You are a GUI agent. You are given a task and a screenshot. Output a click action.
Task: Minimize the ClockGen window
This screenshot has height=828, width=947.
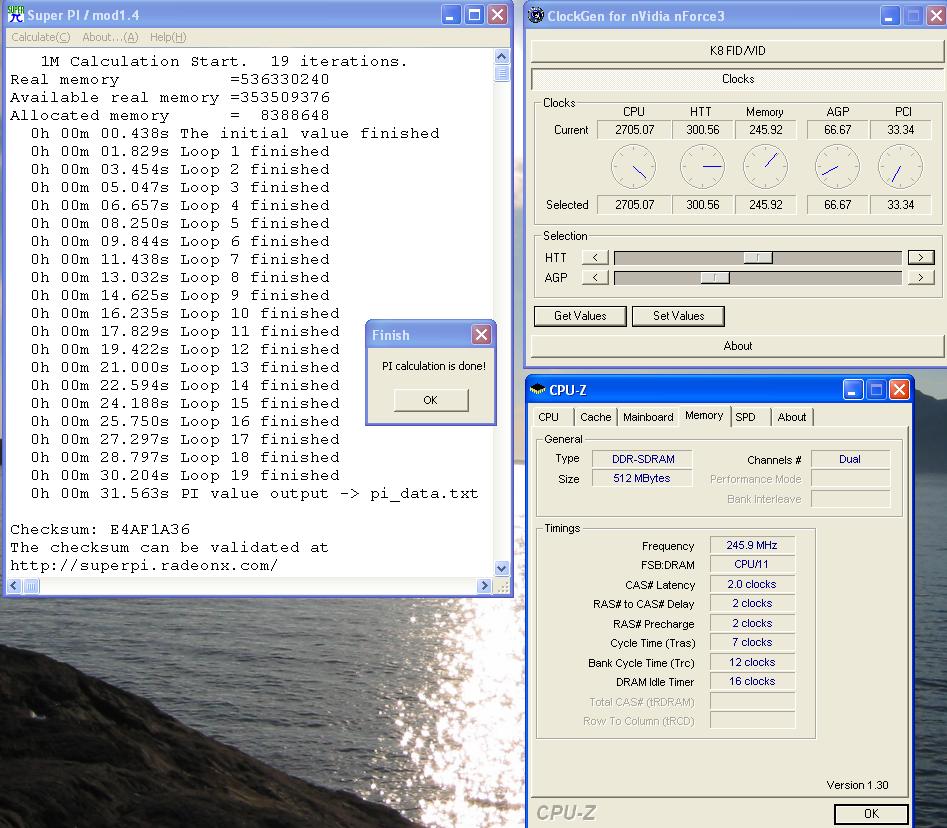[888, 16]
